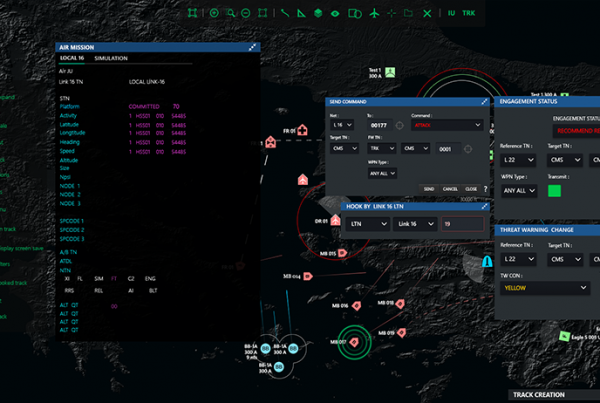Select the magnifier search tool
This screenshot has width=600, height=403.
point(230,13)
